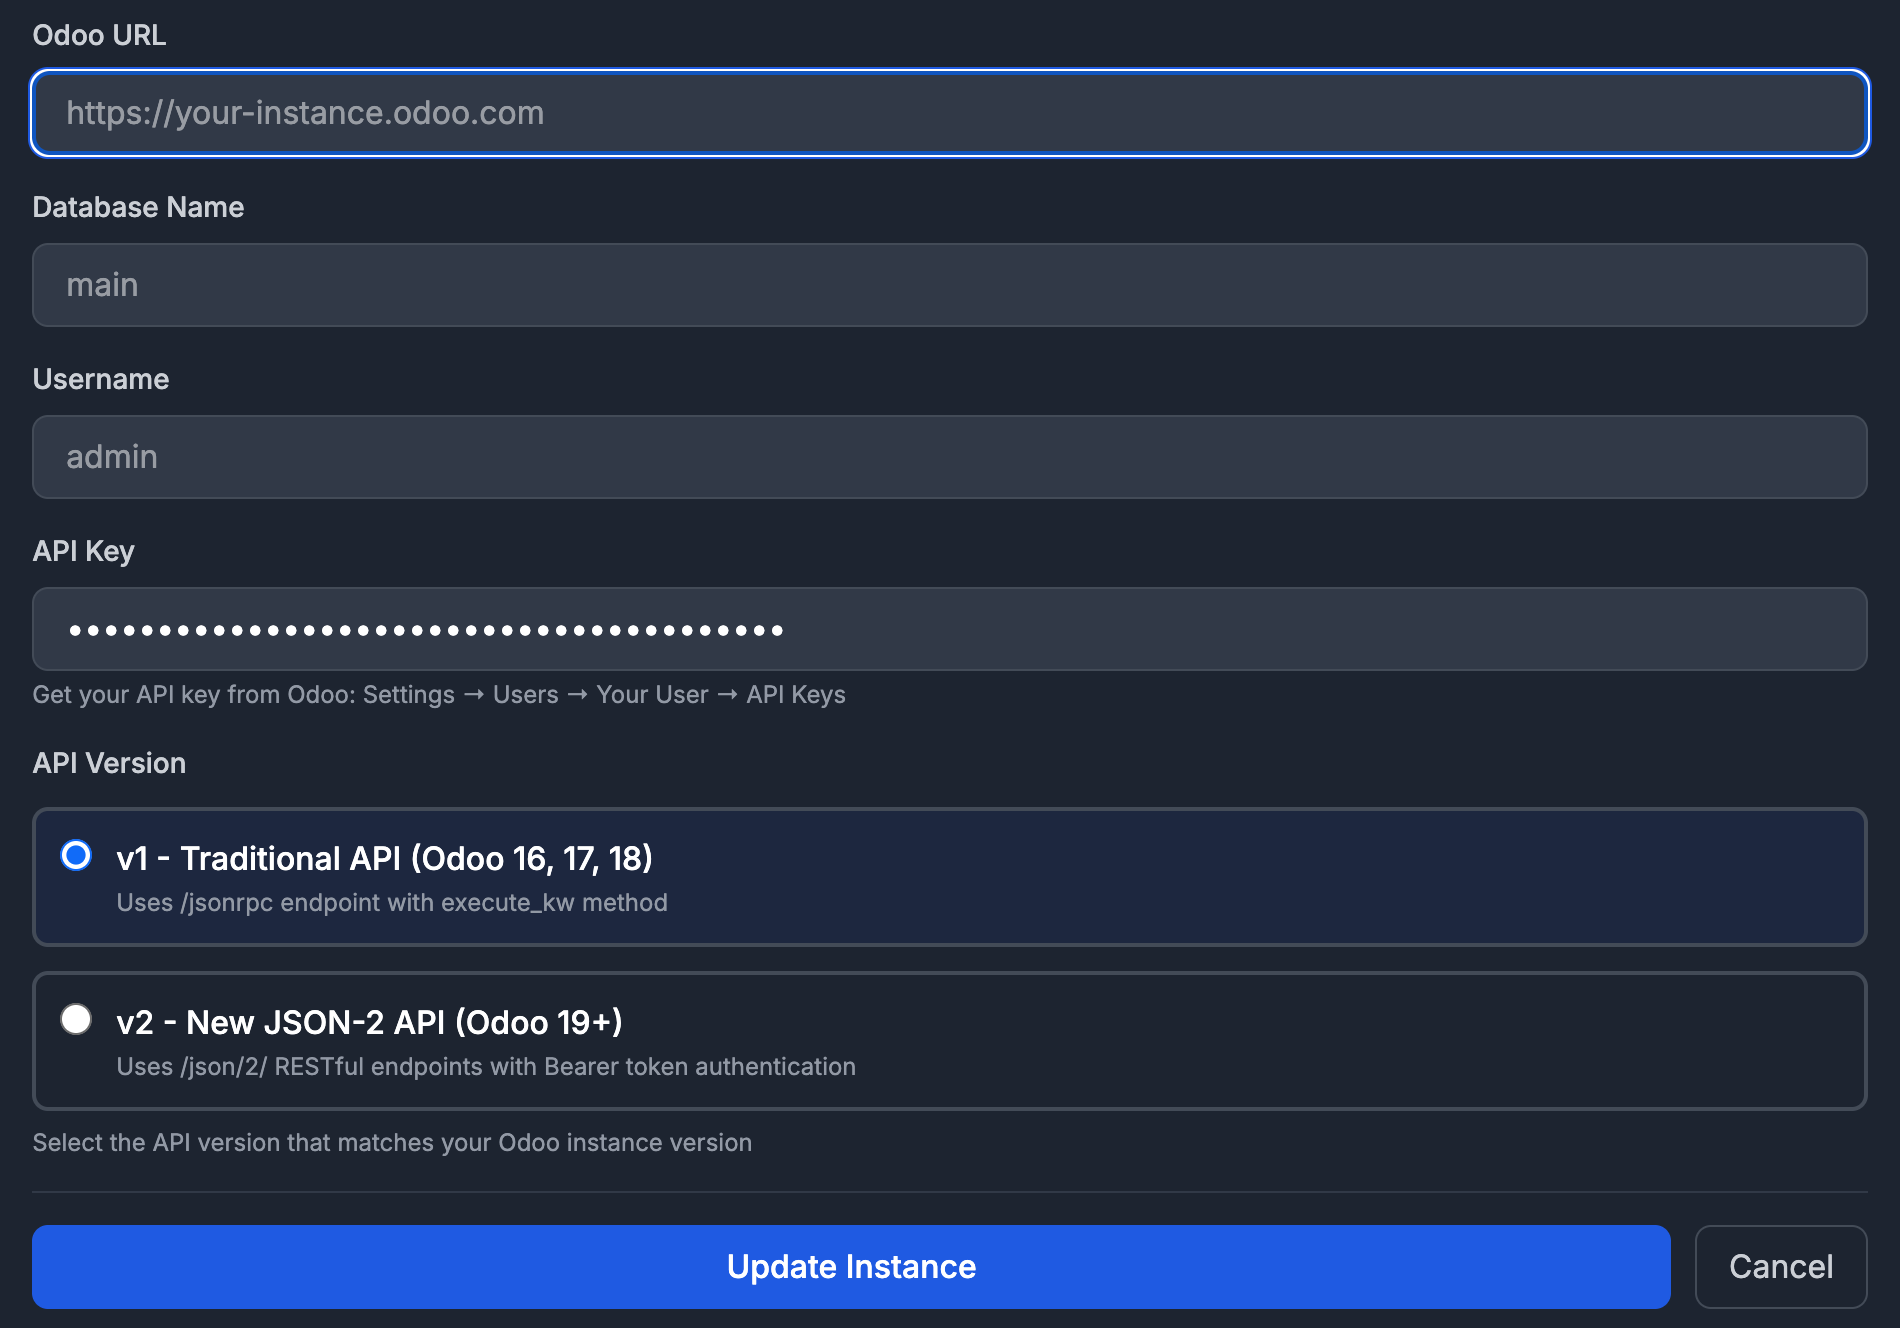Click the placeholder text your-instance.odoo.com
Viewport: 1900px width, 1328px height.
[305, 113]
